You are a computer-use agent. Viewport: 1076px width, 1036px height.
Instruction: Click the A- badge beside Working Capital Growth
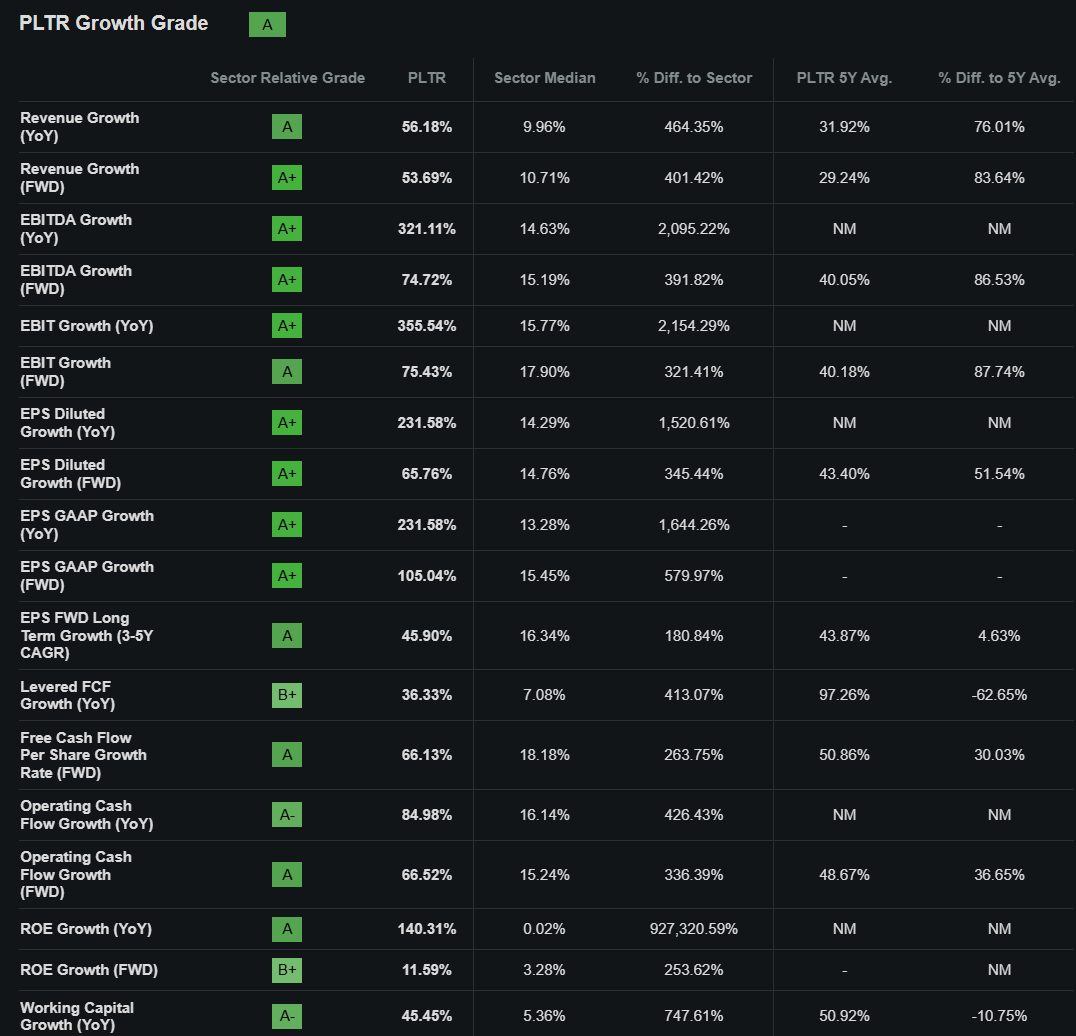point(287,1015)
